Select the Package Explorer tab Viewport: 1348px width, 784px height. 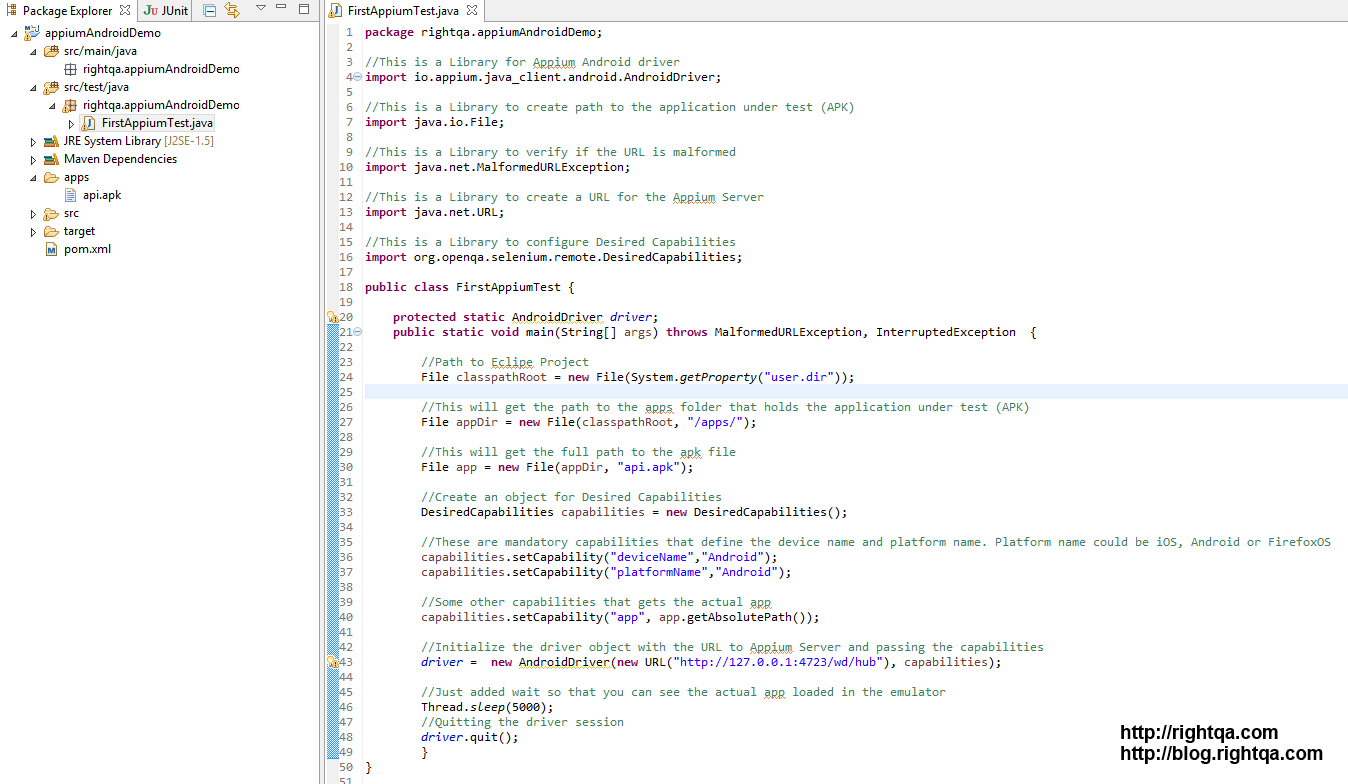point(67,10)
